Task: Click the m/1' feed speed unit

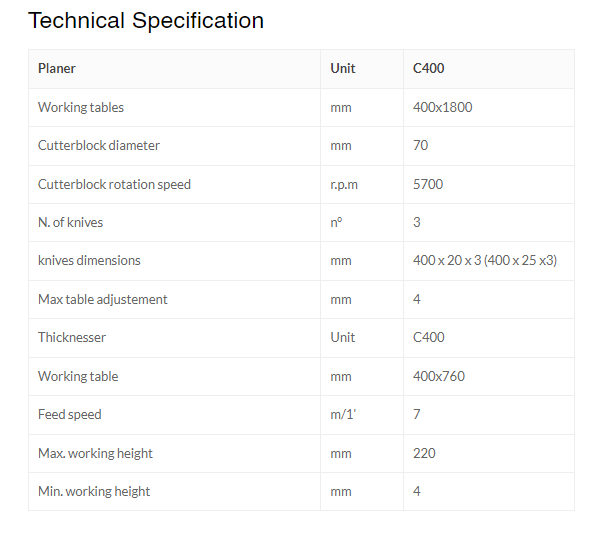Action: (343, 415)
